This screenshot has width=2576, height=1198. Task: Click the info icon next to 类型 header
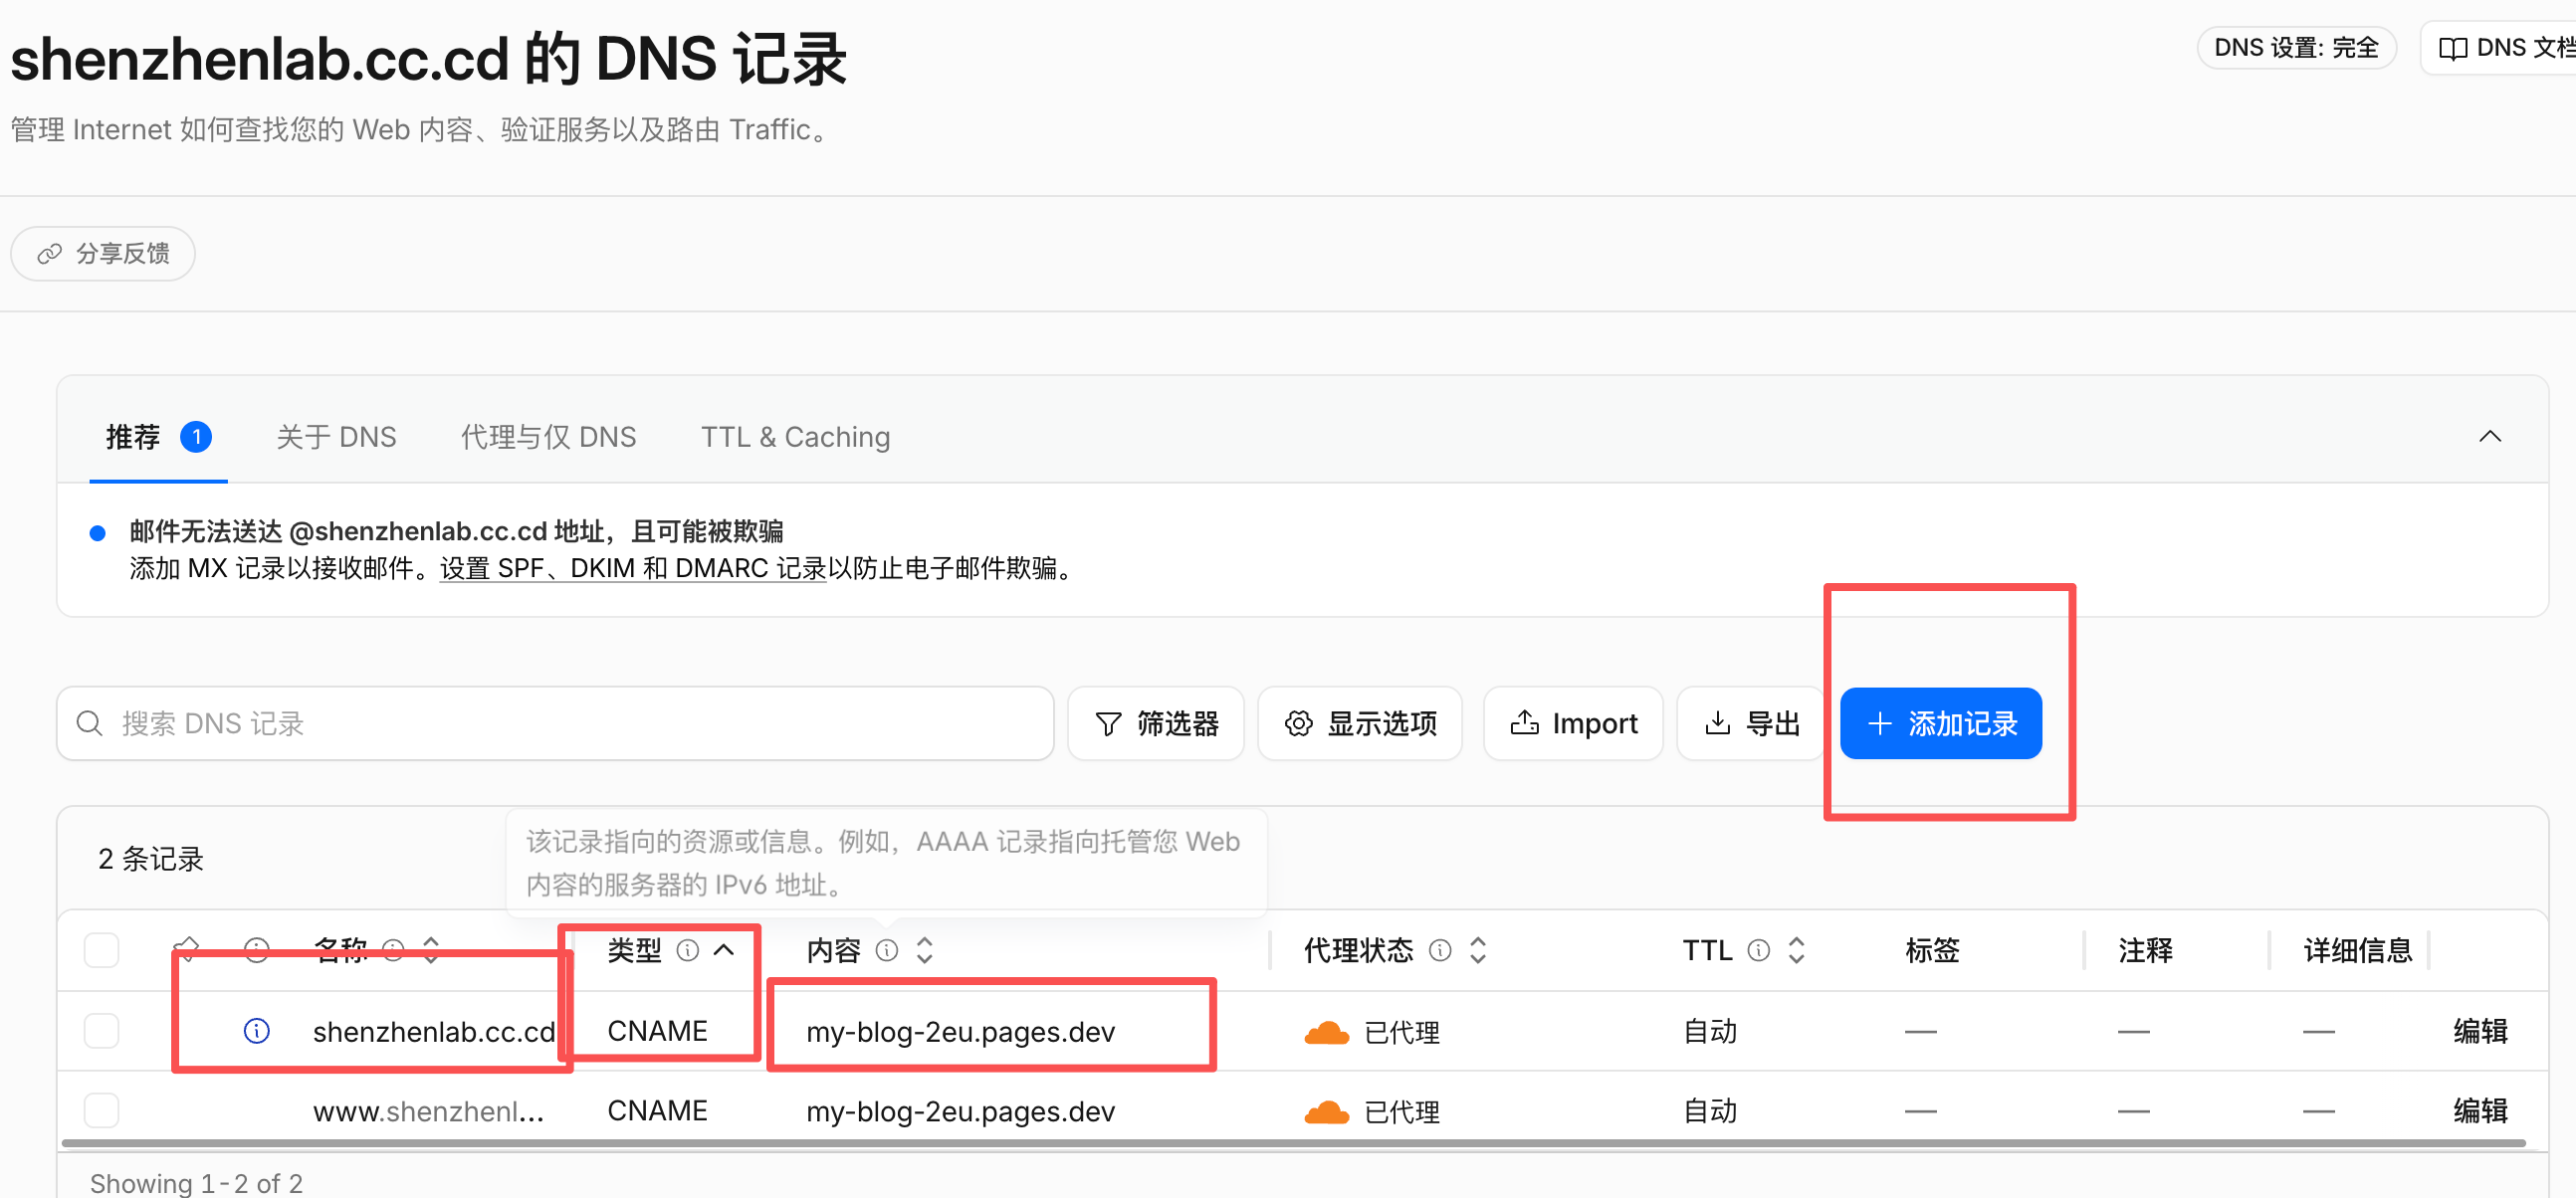click(688, 950)
